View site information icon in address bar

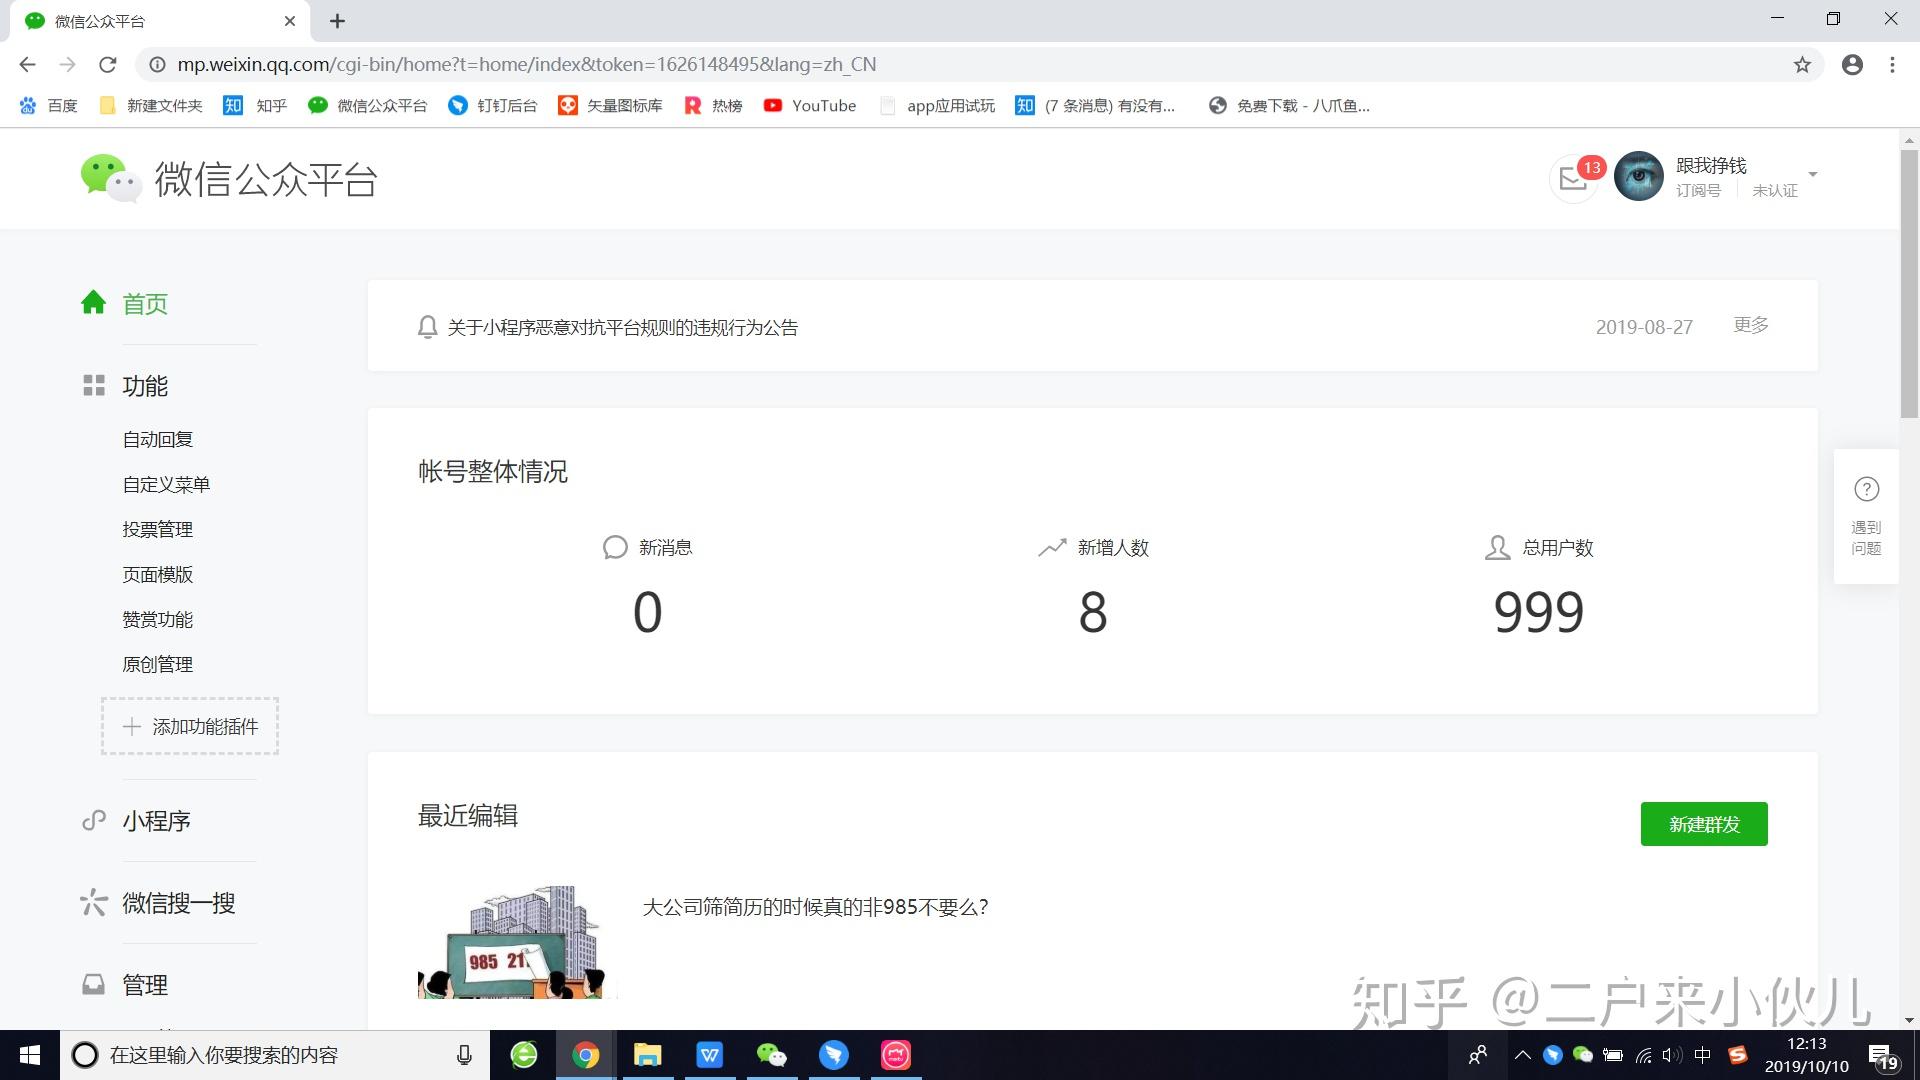coord(157,65)
